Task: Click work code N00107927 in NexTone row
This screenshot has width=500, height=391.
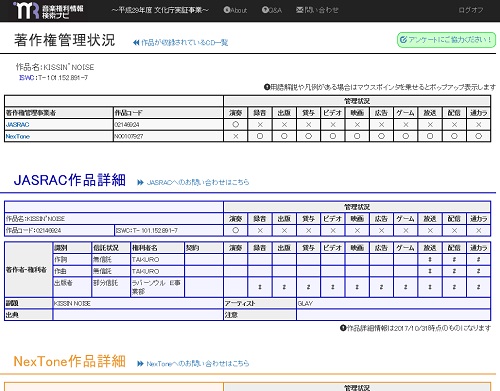Action: 129,136
